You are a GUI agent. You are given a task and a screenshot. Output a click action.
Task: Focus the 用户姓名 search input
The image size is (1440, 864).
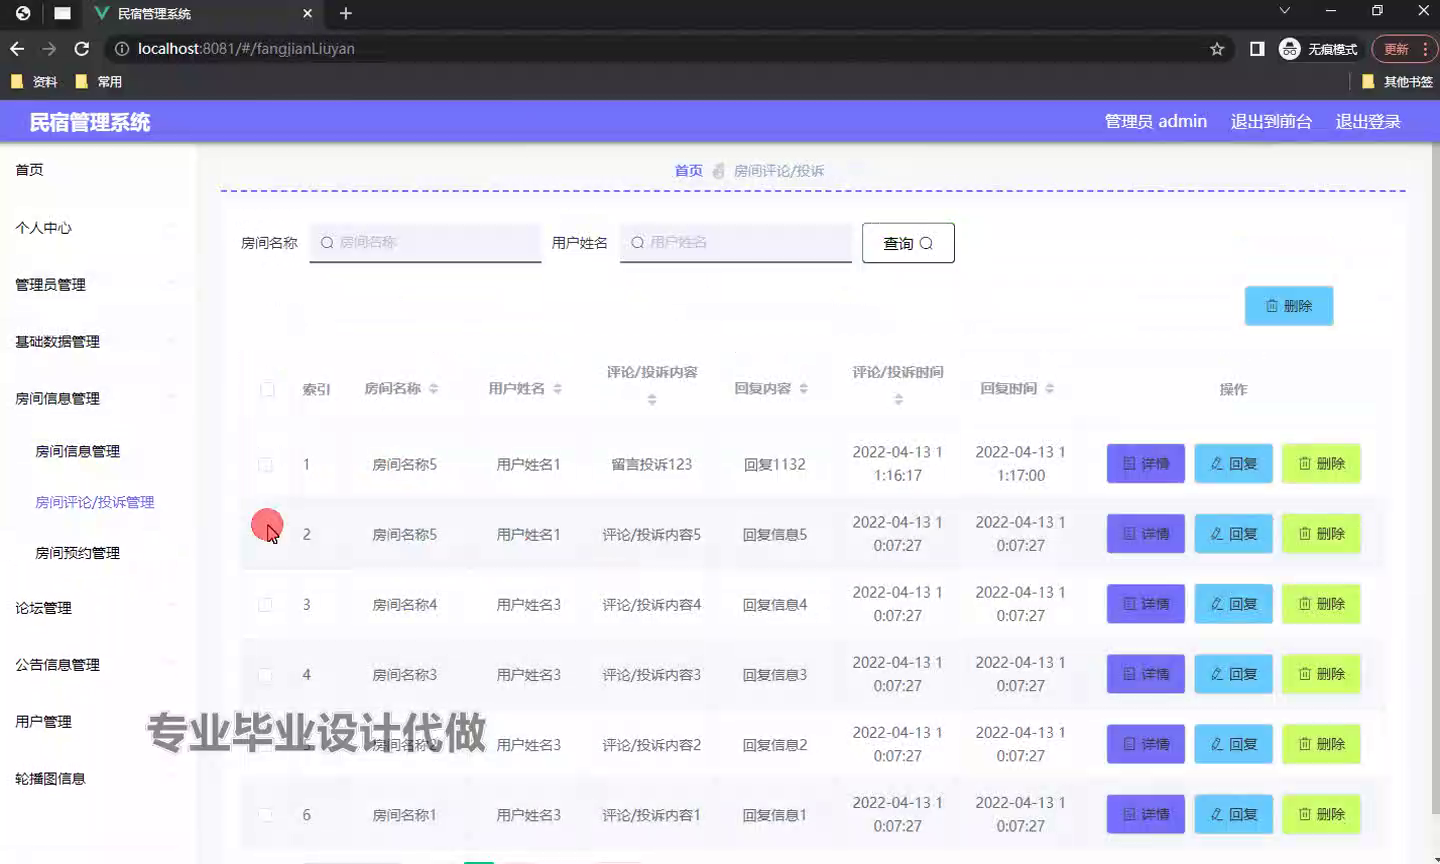(x=735, y=242)
